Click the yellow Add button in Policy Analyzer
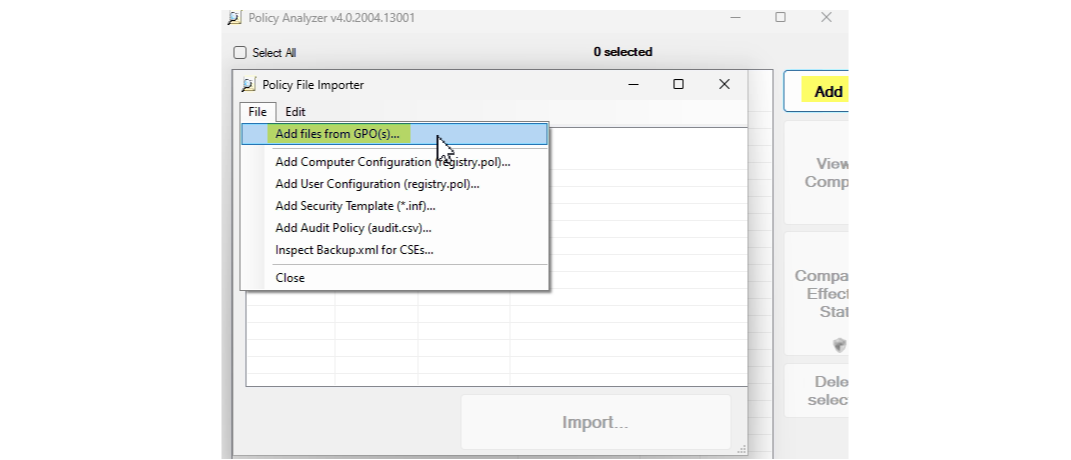 [x=816, y=91]
